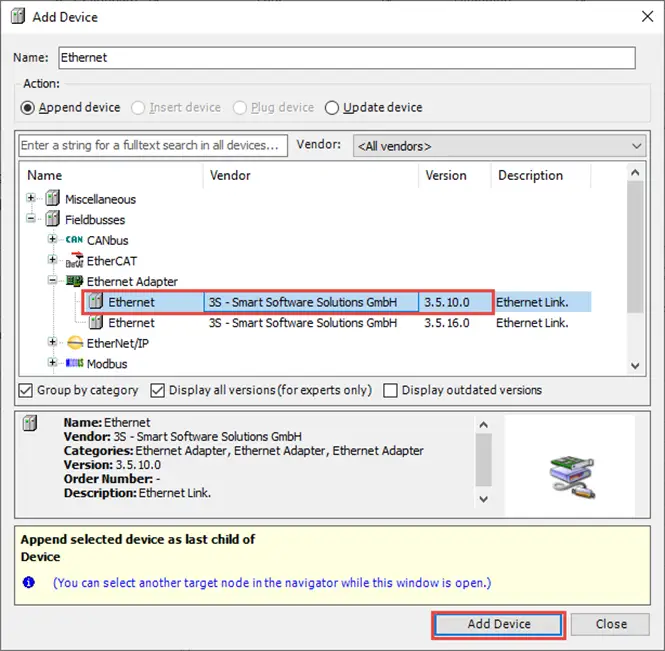Screen dimensions: 665x651
Task: Collapse the Fieldbusses tree node
Action: (x=31, y=218)
